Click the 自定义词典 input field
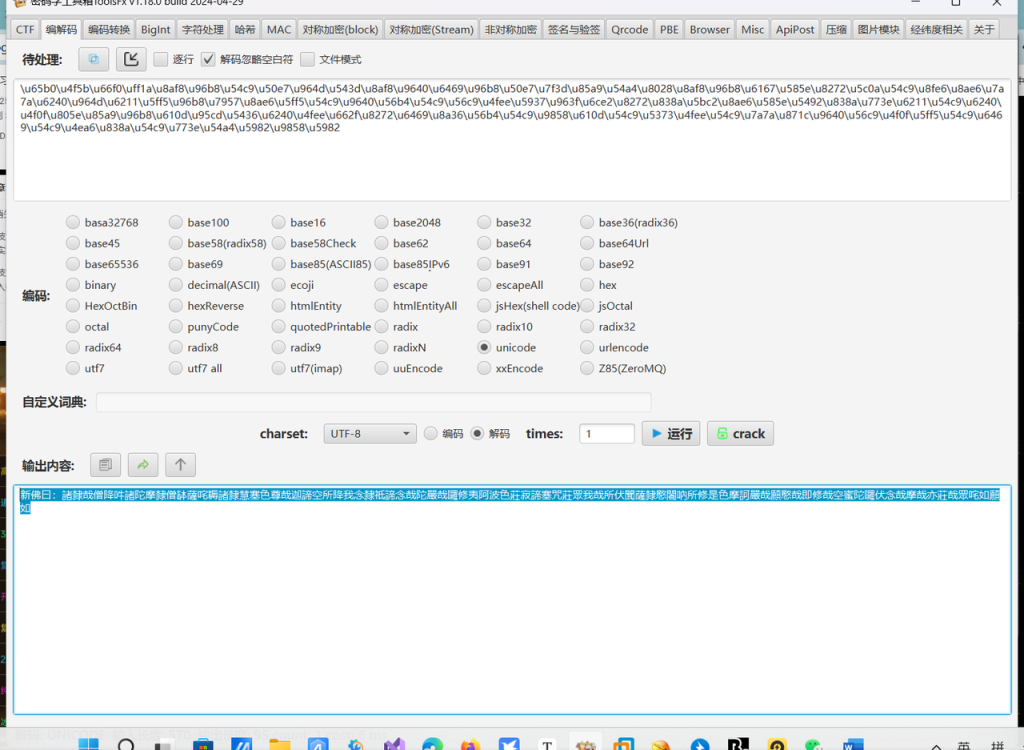The height and width of the screenshot is (750, 1024). (x=373, y=402)
